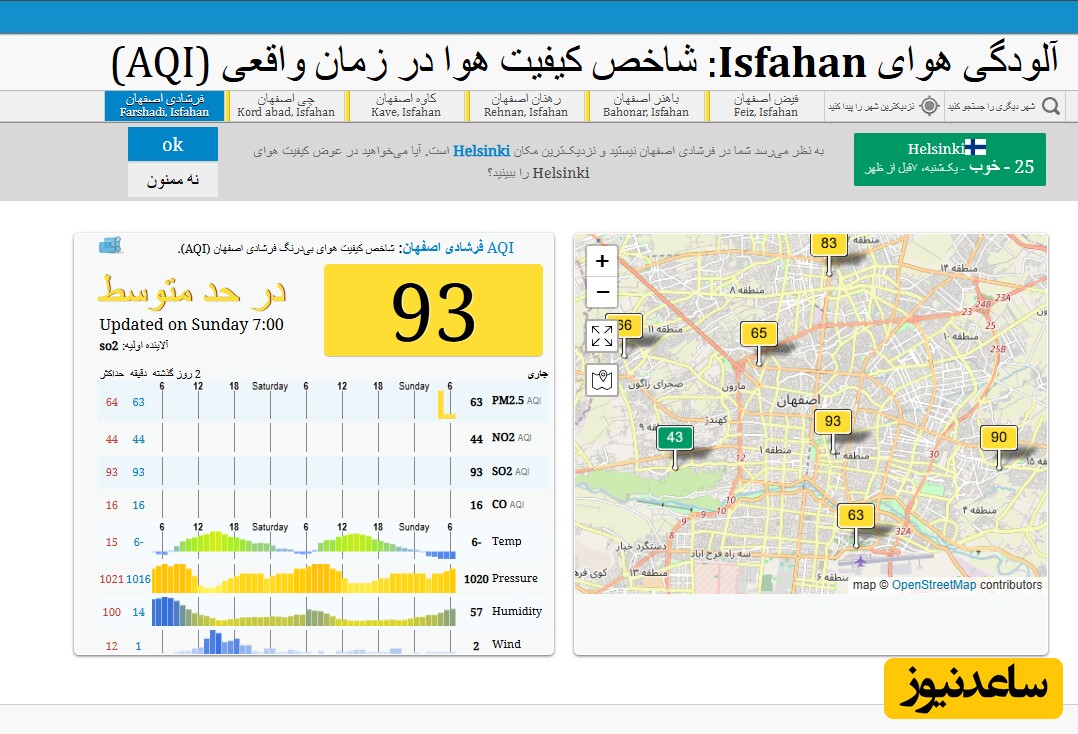Zoom in on the Isfahan map
The height and width of the screenshot is (734, 1078).
[x=602, y=261]
